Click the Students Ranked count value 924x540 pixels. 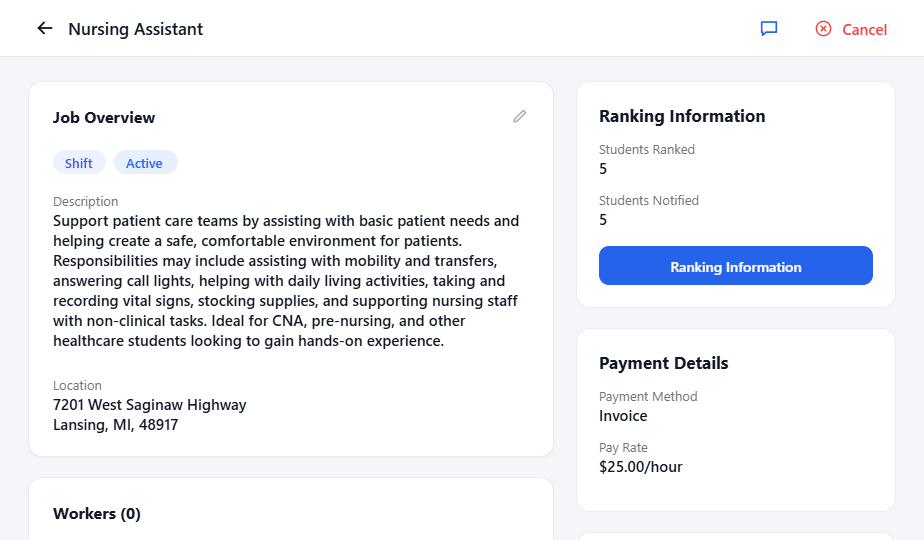click(603, 169)
